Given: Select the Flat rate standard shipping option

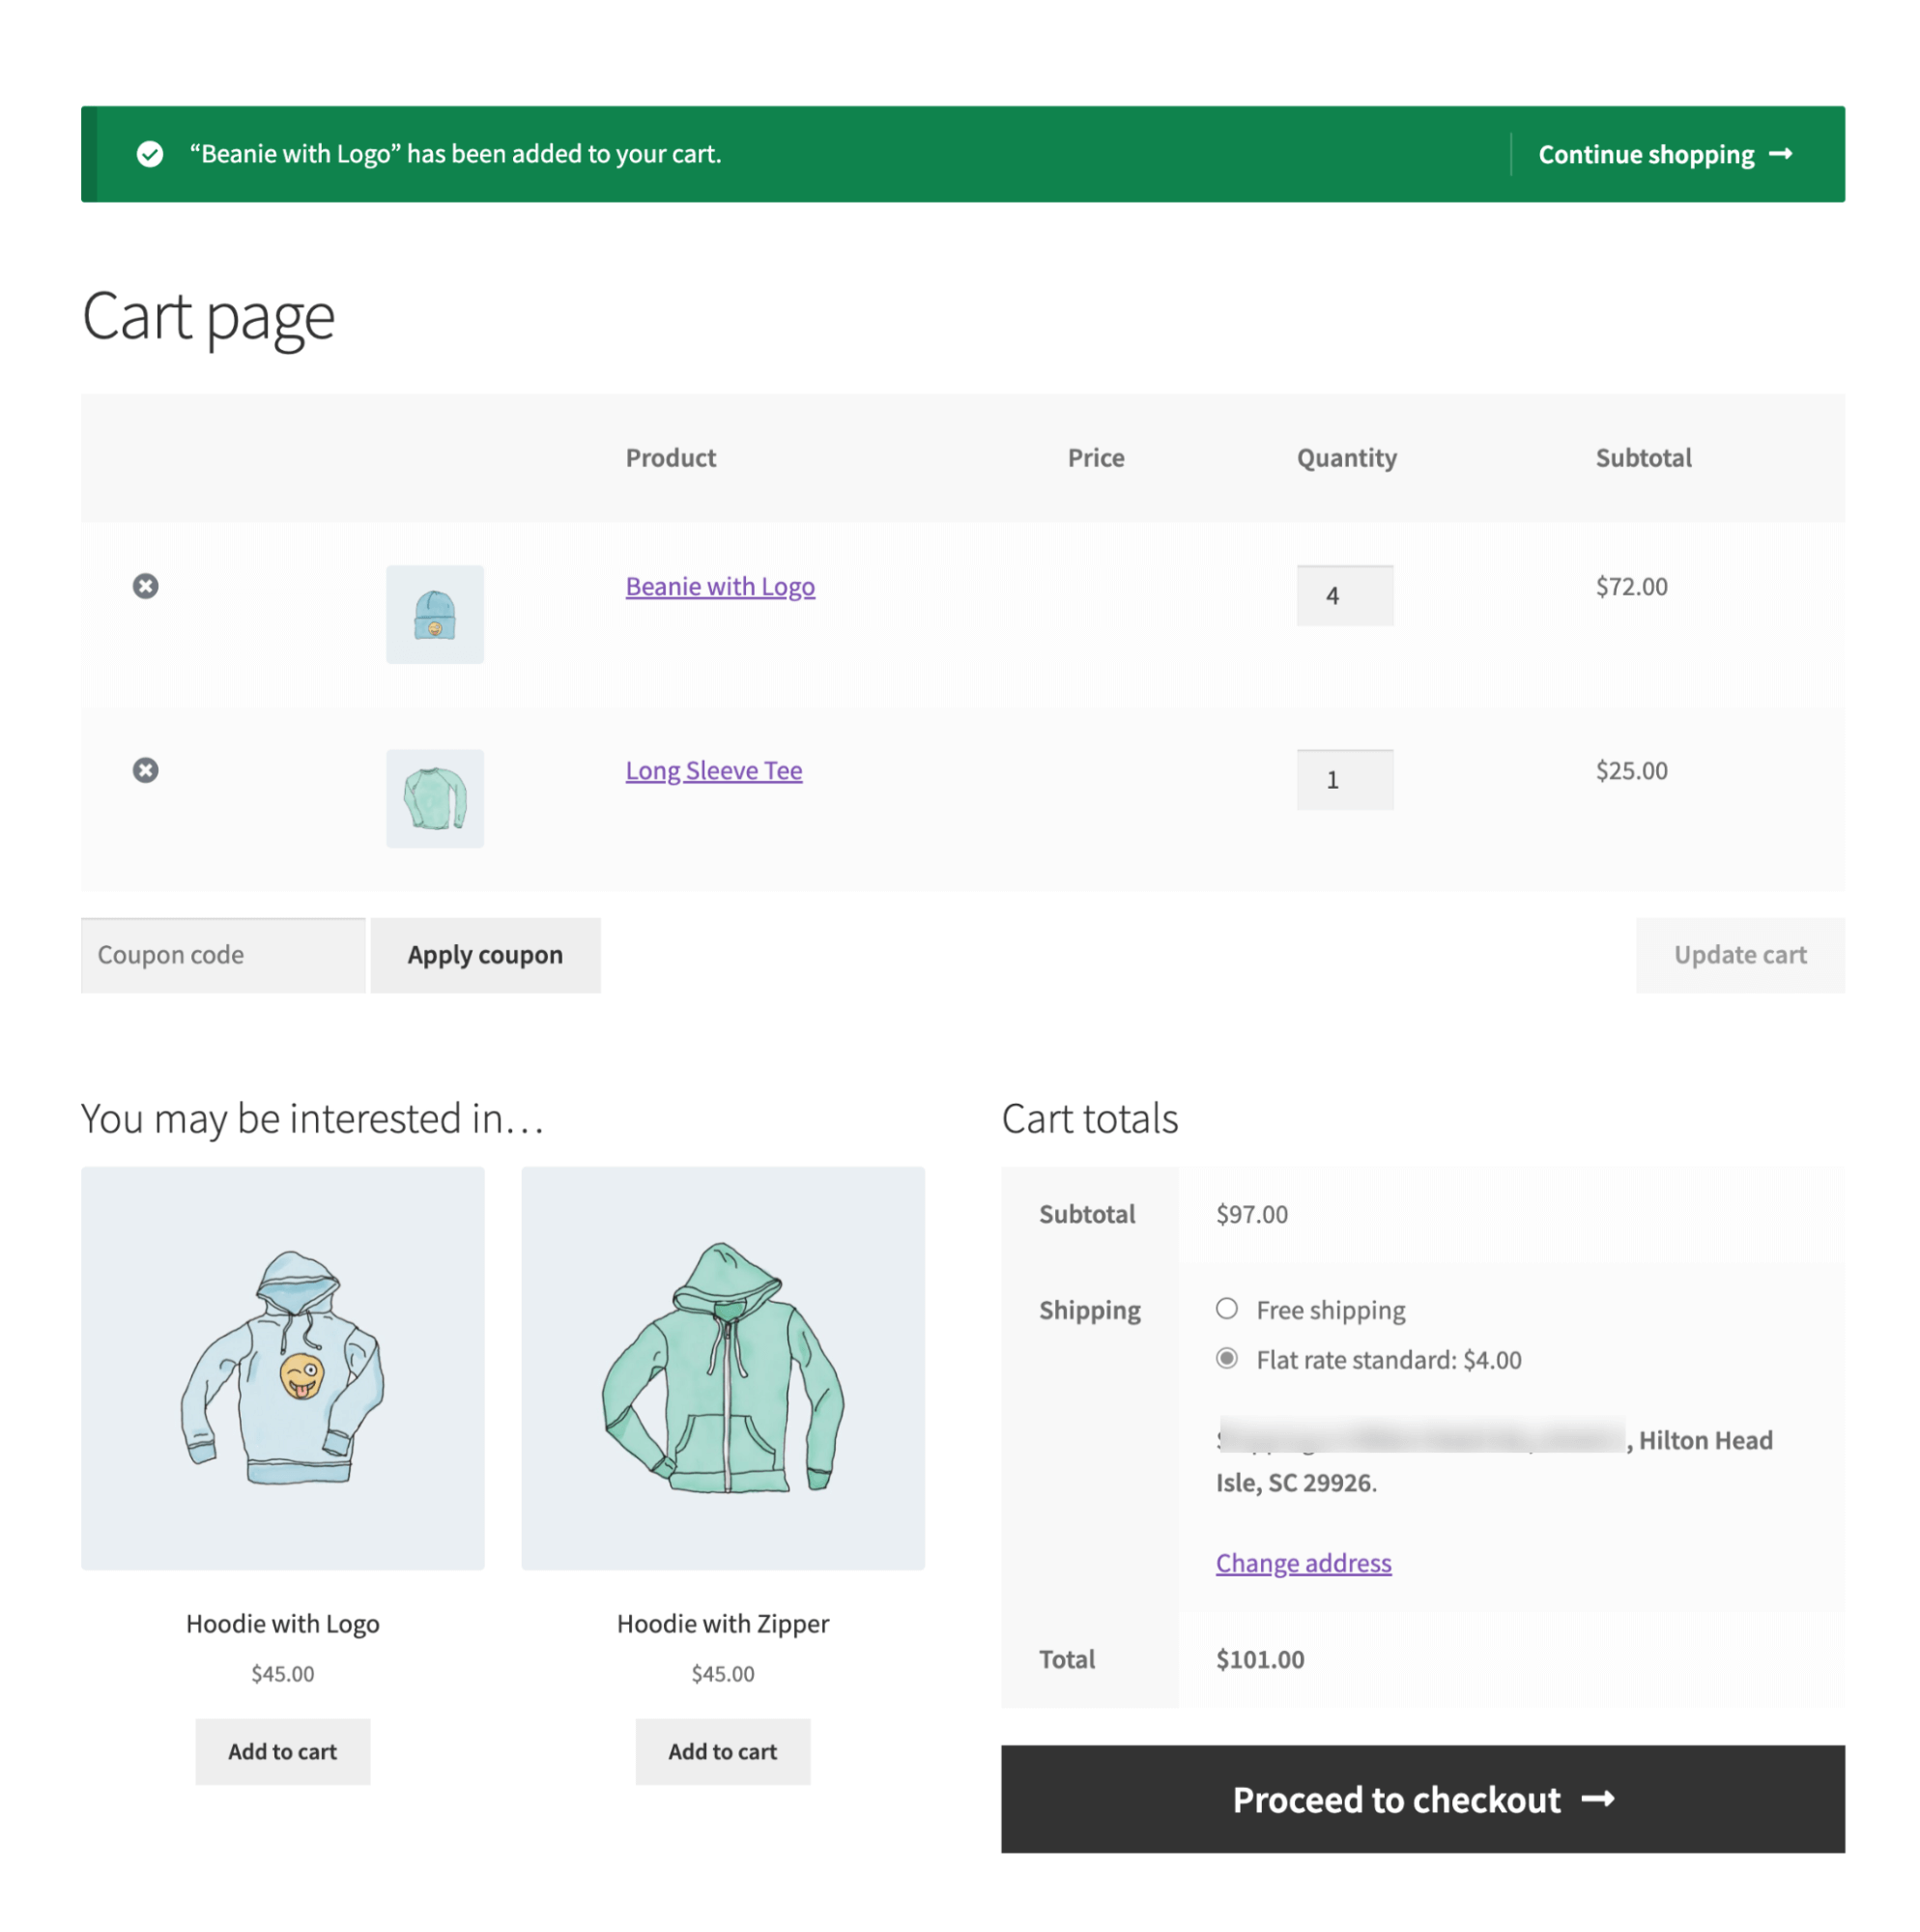Looking at the screenshot, I should click(x=1226, y=1359).
